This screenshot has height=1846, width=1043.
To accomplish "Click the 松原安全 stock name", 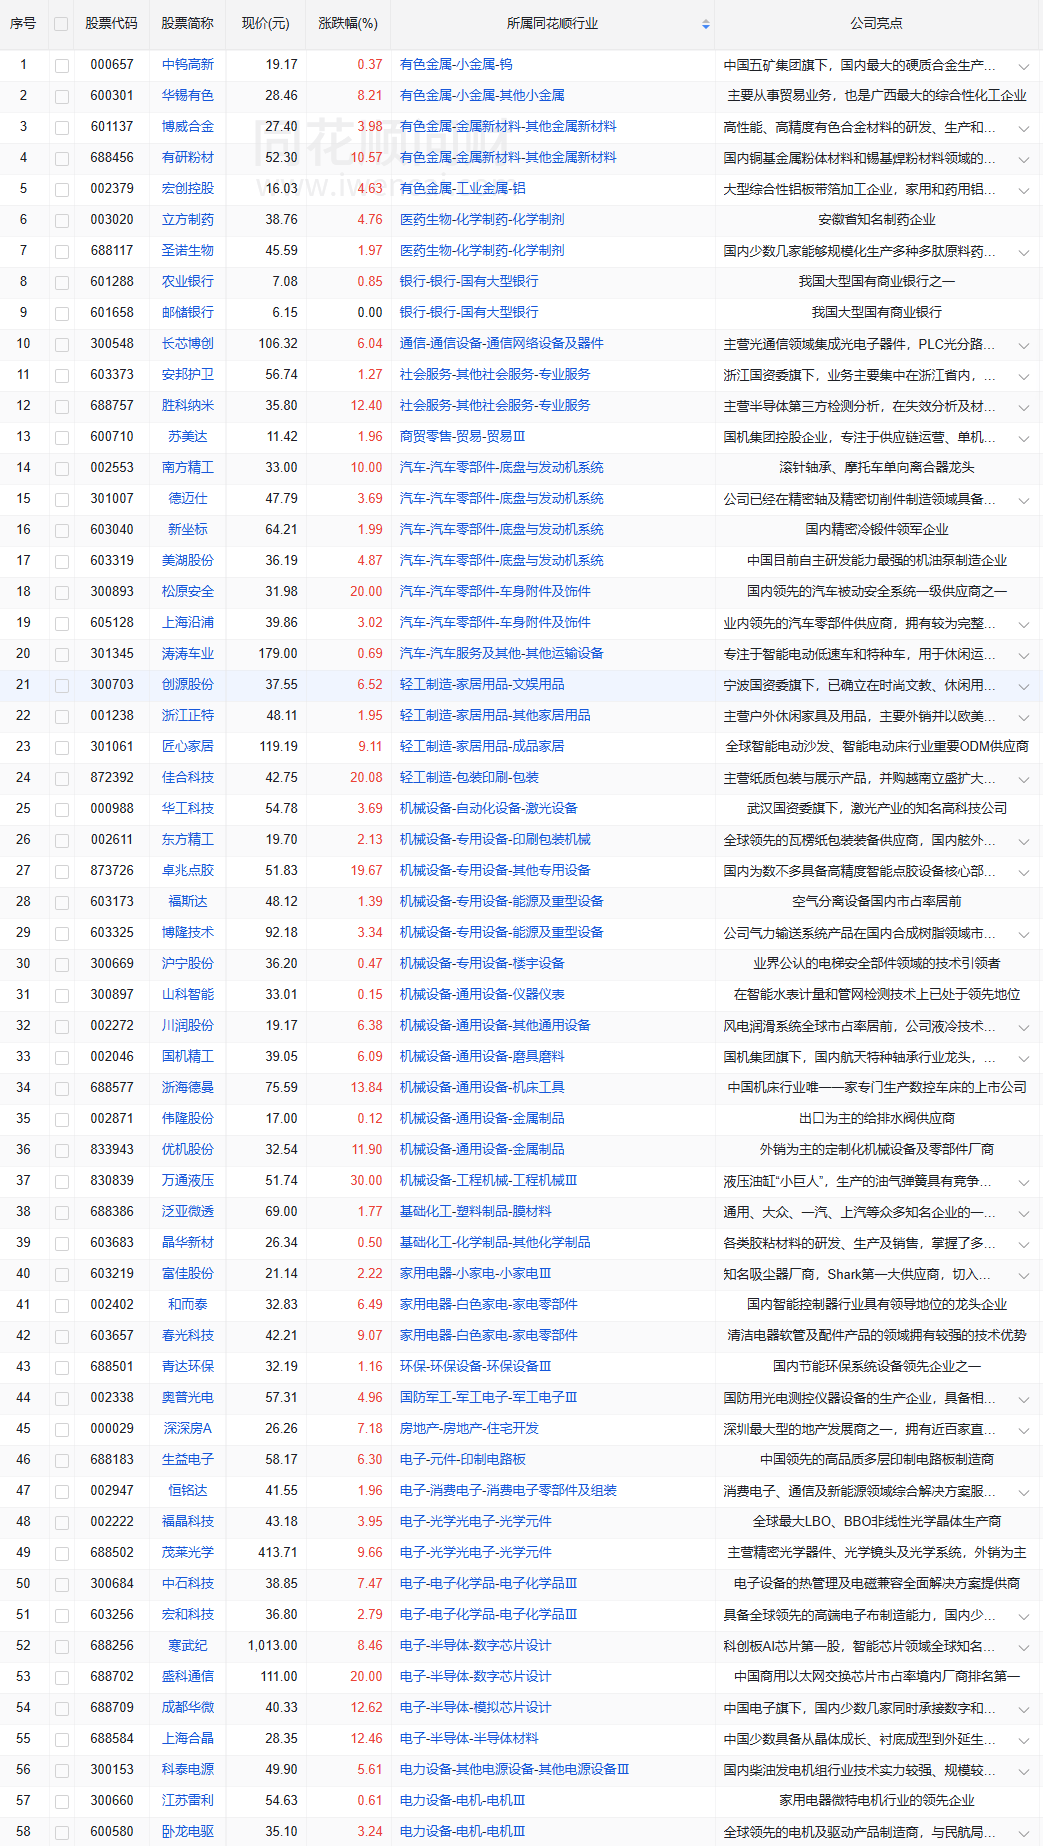I will click(x=188, y=592).
